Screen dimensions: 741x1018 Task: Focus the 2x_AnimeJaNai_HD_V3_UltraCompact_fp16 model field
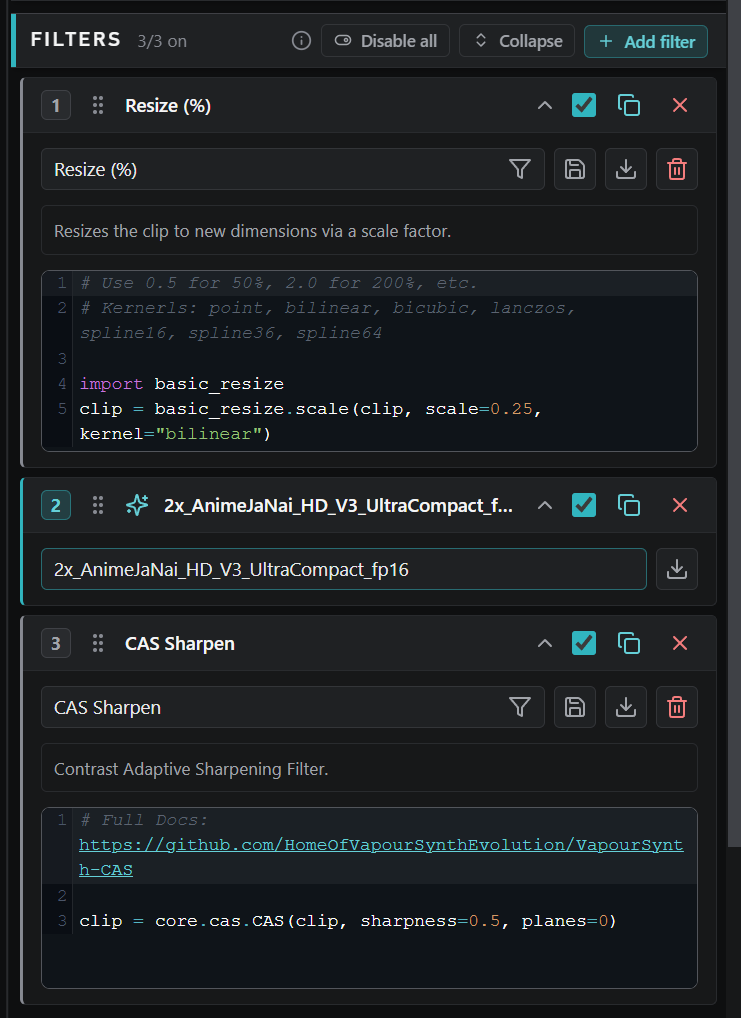[344, 569]
